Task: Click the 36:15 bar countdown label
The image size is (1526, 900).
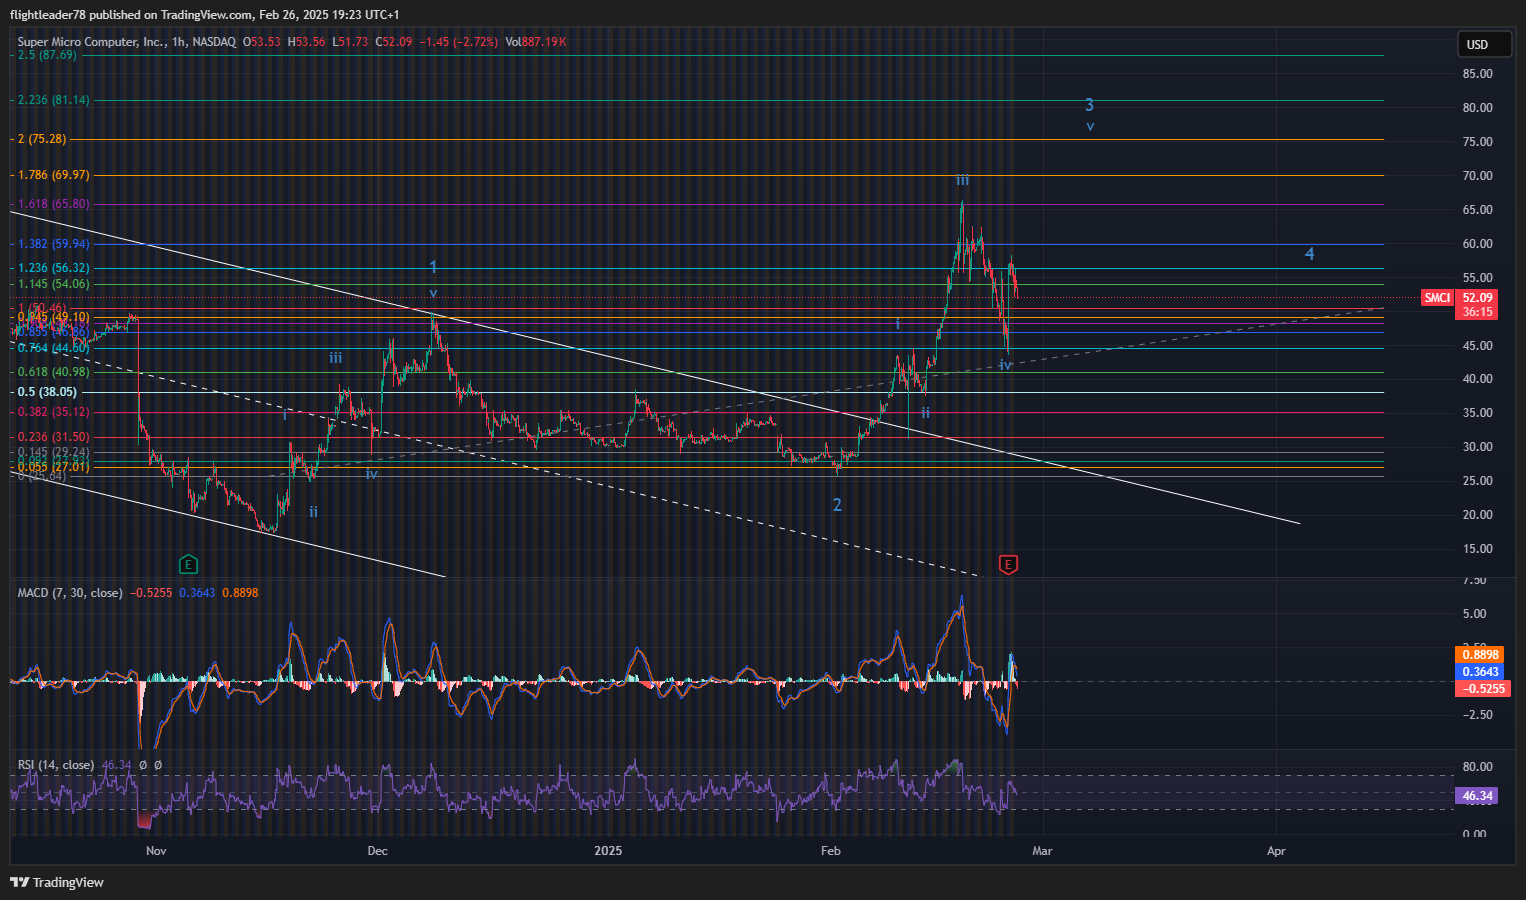Action: [x=1477, y=312]
